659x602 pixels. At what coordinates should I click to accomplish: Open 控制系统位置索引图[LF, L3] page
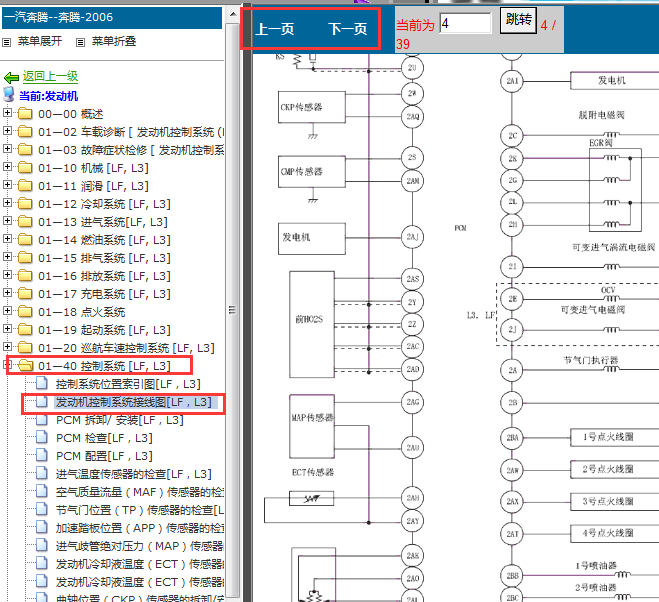(x=128, y=384)
